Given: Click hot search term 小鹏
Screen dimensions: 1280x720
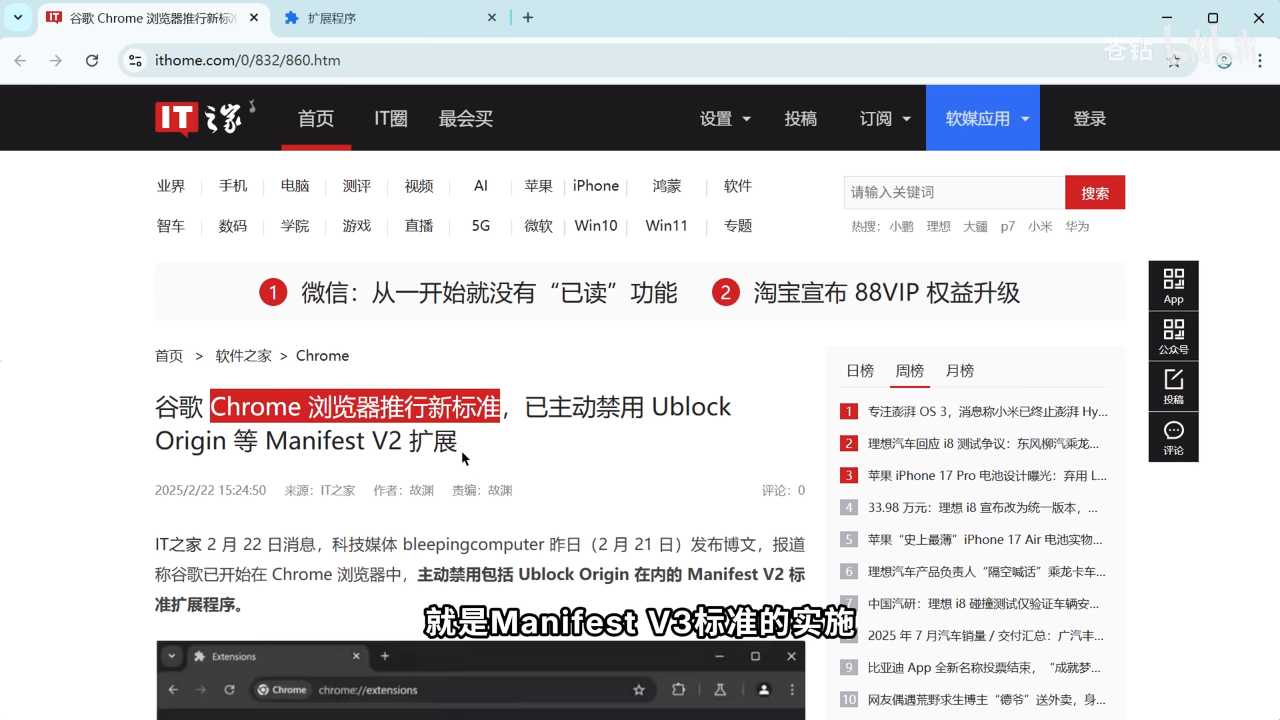Looking at the screenshot, I should (x=901, y=227).
